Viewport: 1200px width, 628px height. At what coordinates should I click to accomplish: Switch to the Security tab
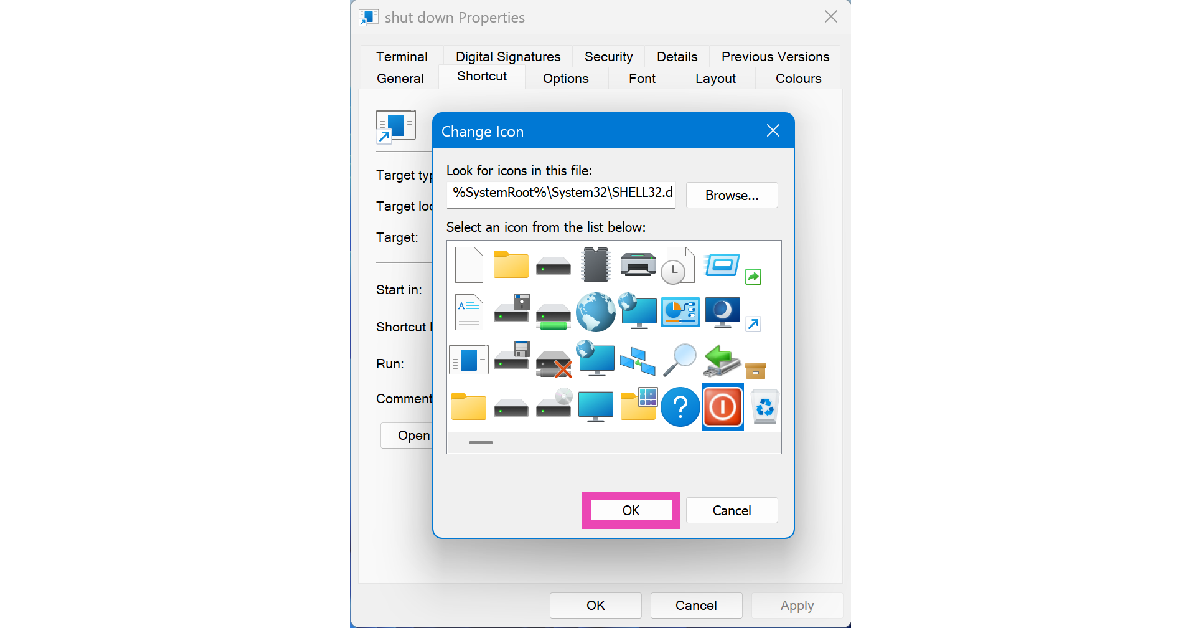pyautogui.click(x=608, y=57)
